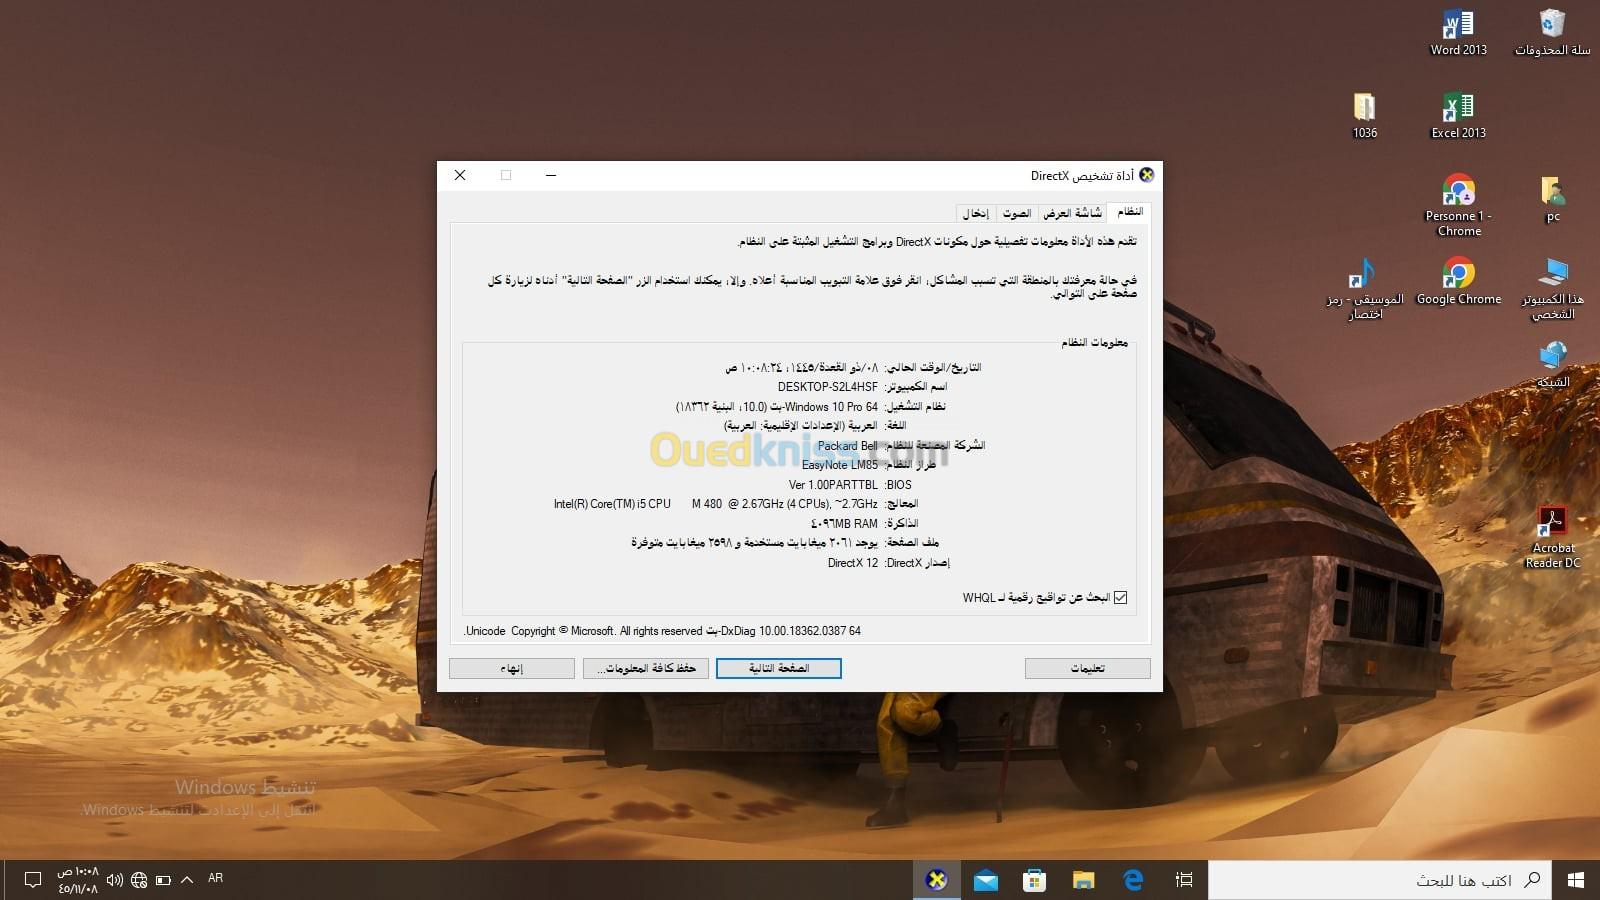Toggle the WHQL digital signatures checkbox
Viewport: 1600px width, 900px height.
click(1120, 598)
